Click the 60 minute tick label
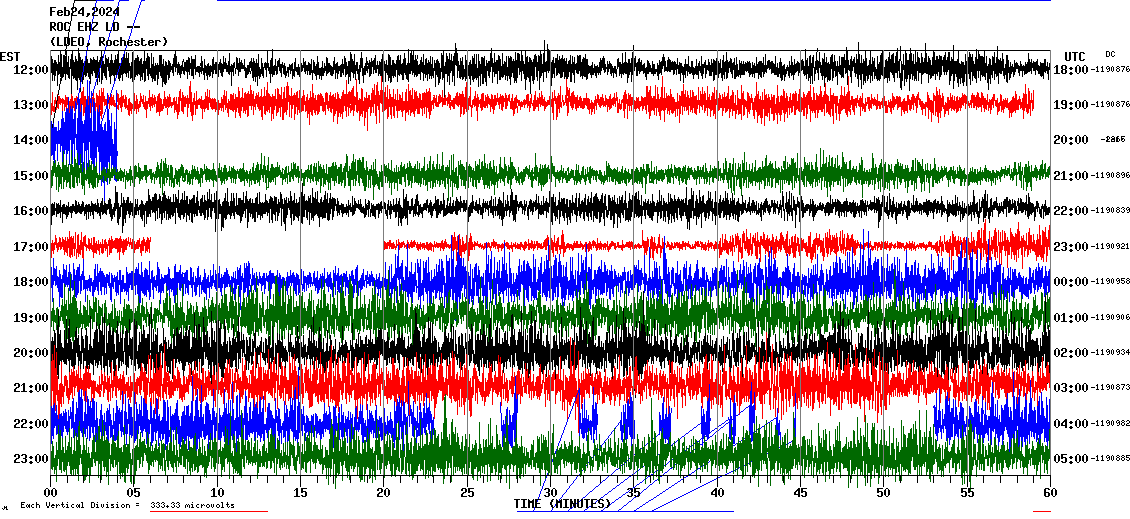The image size is (1130, 519). (1049, 493)
